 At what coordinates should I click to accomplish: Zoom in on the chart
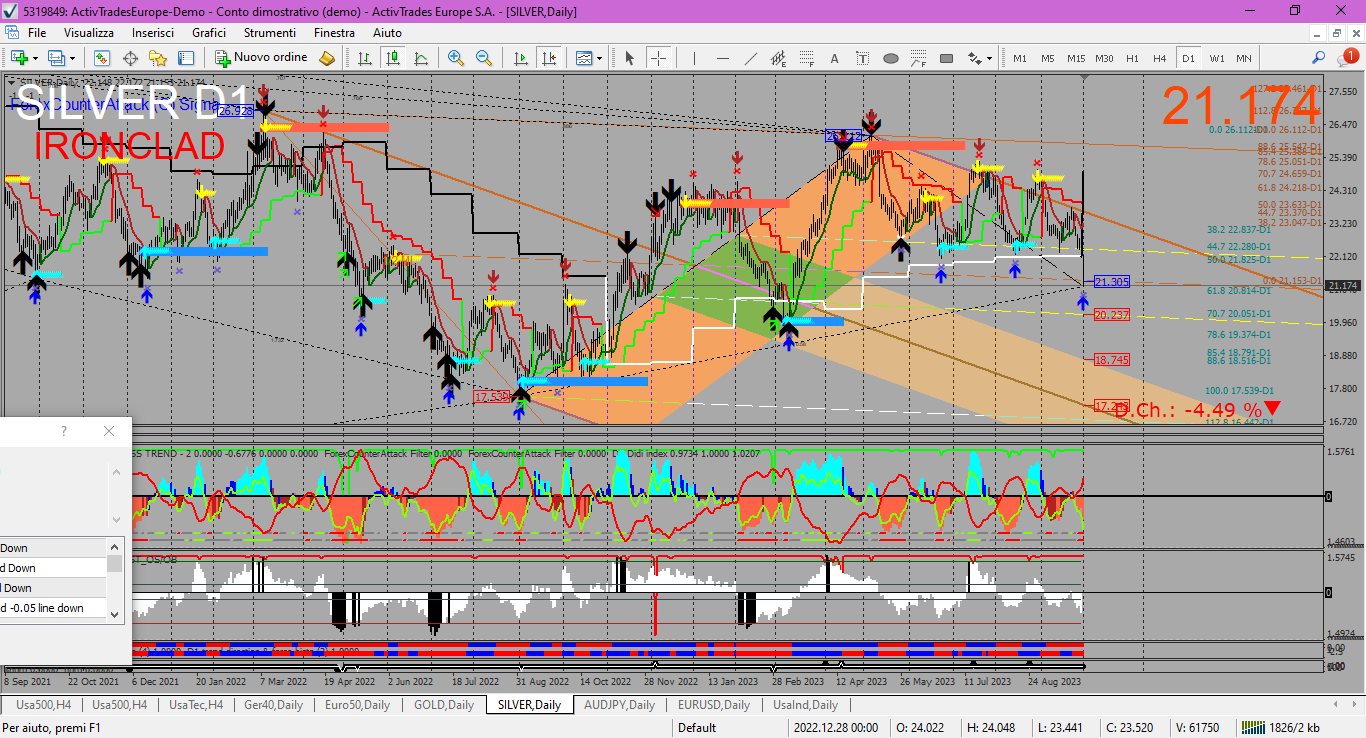pos(456,58)
